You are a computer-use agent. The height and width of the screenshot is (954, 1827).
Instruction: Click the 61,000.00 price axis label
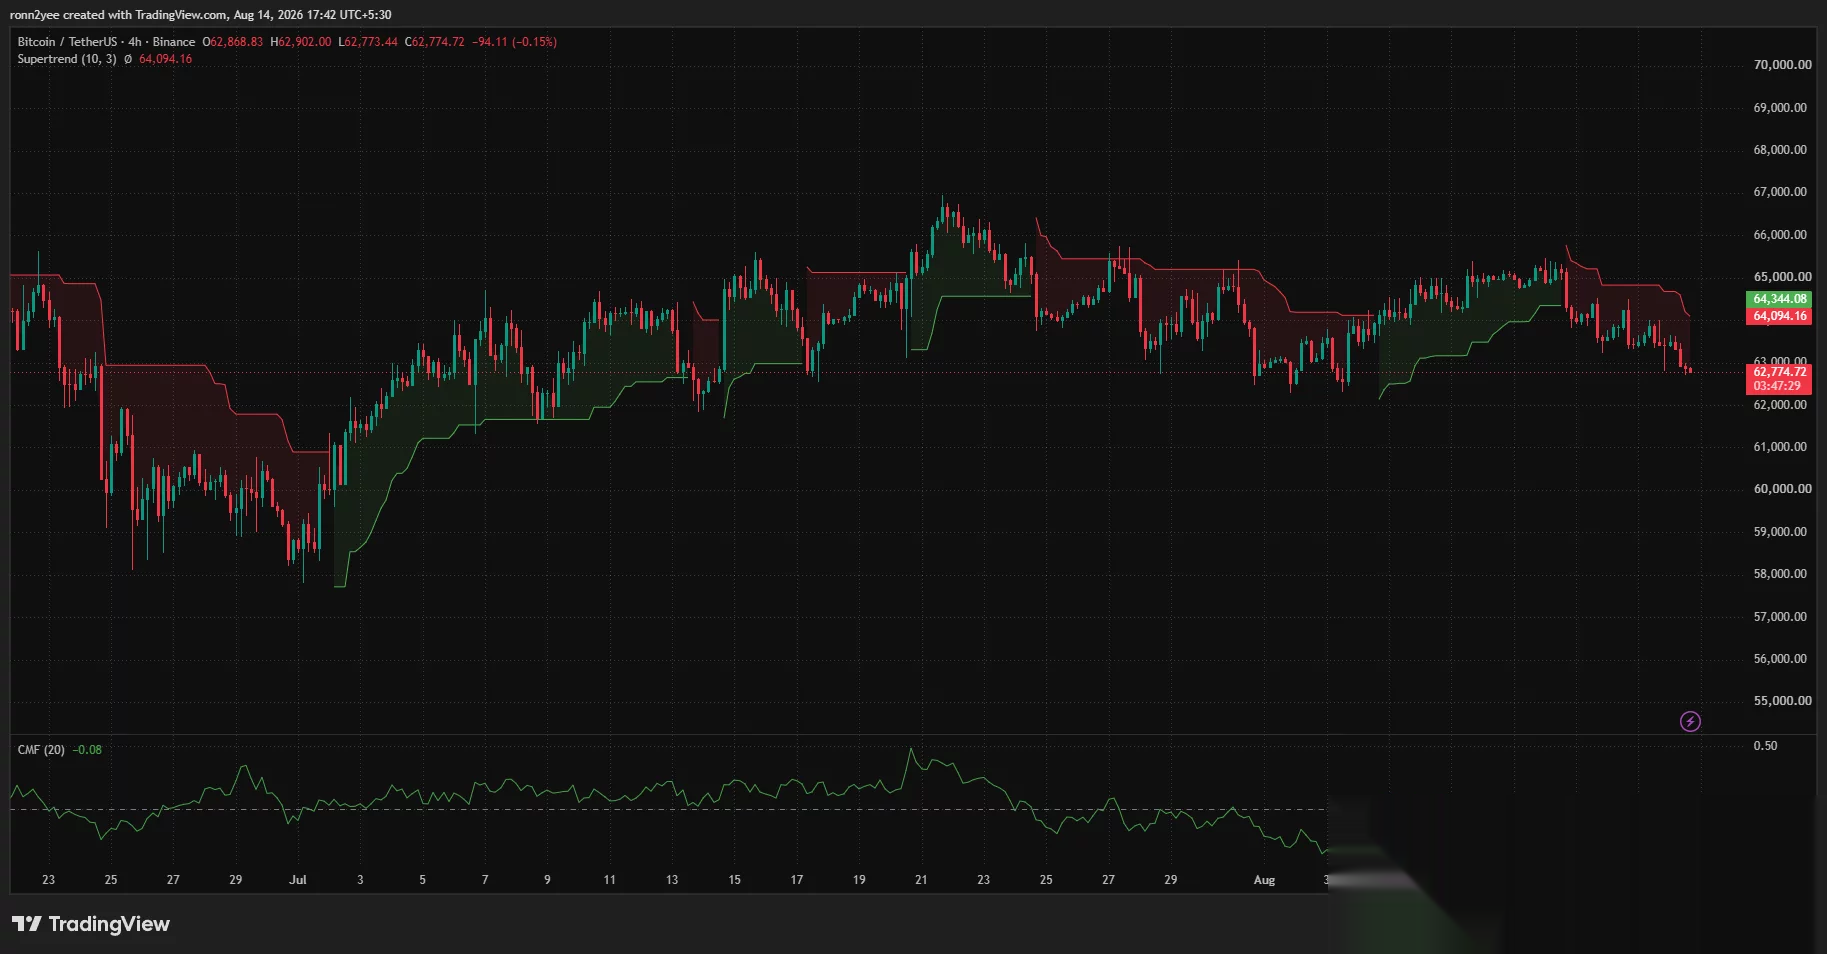[1780, 447]
